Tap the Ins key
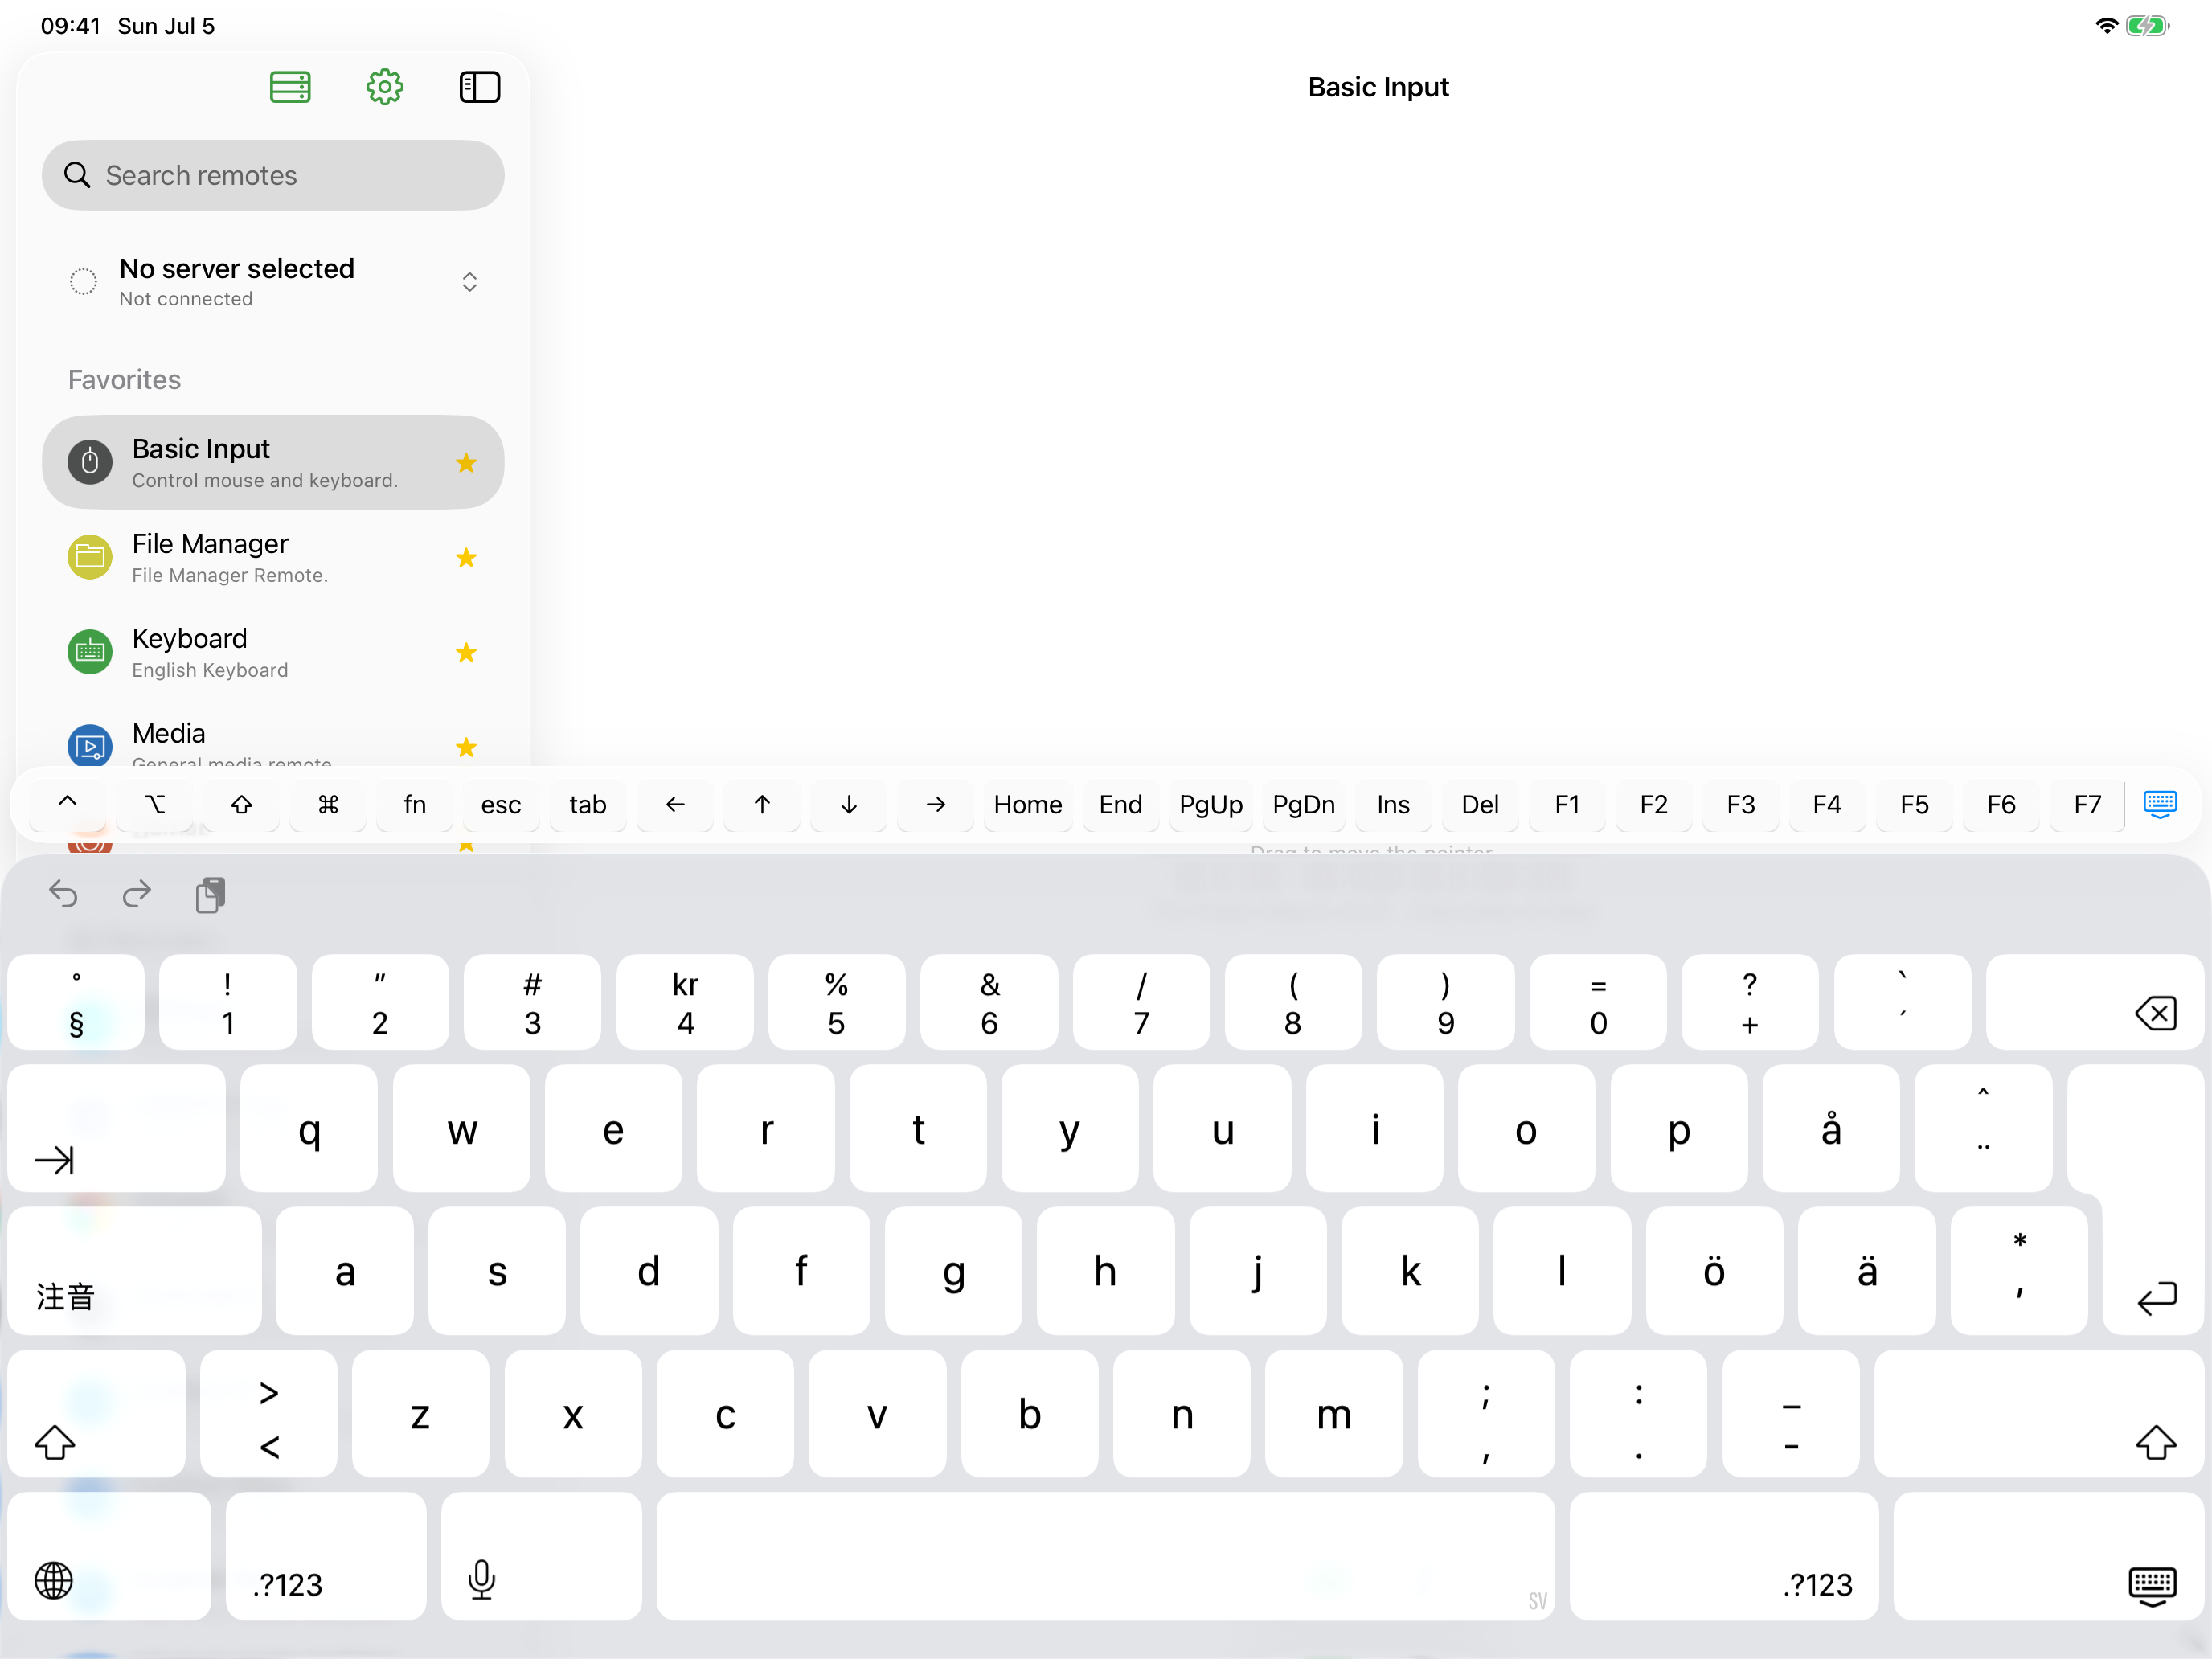 tap(1393, 804)
